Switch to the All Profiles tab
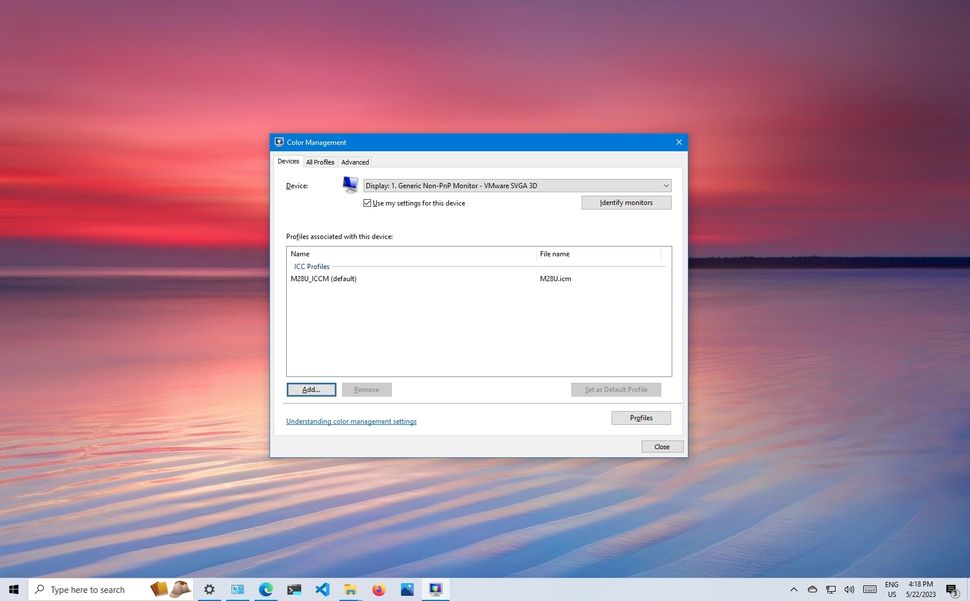This screenshot has width=970, height=601. point(319,161)
